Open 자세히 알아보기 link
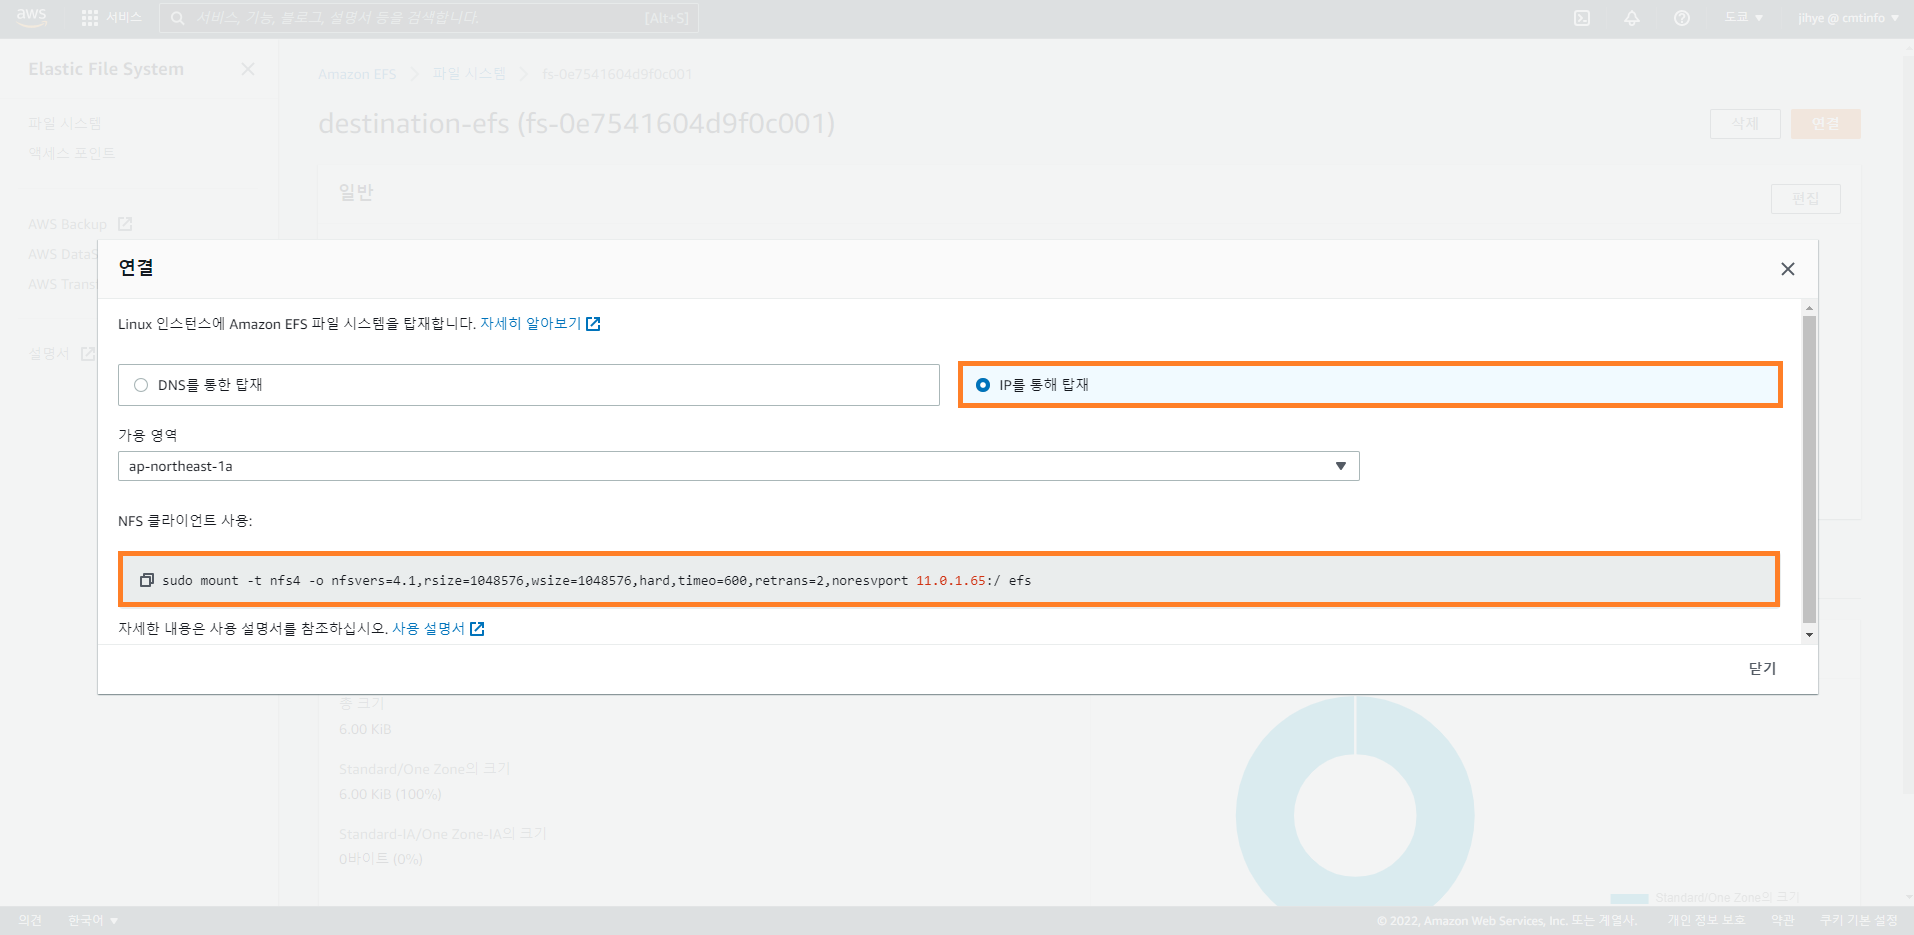Viewport: 1914px width, 935px height. click(x=540, y=324)
